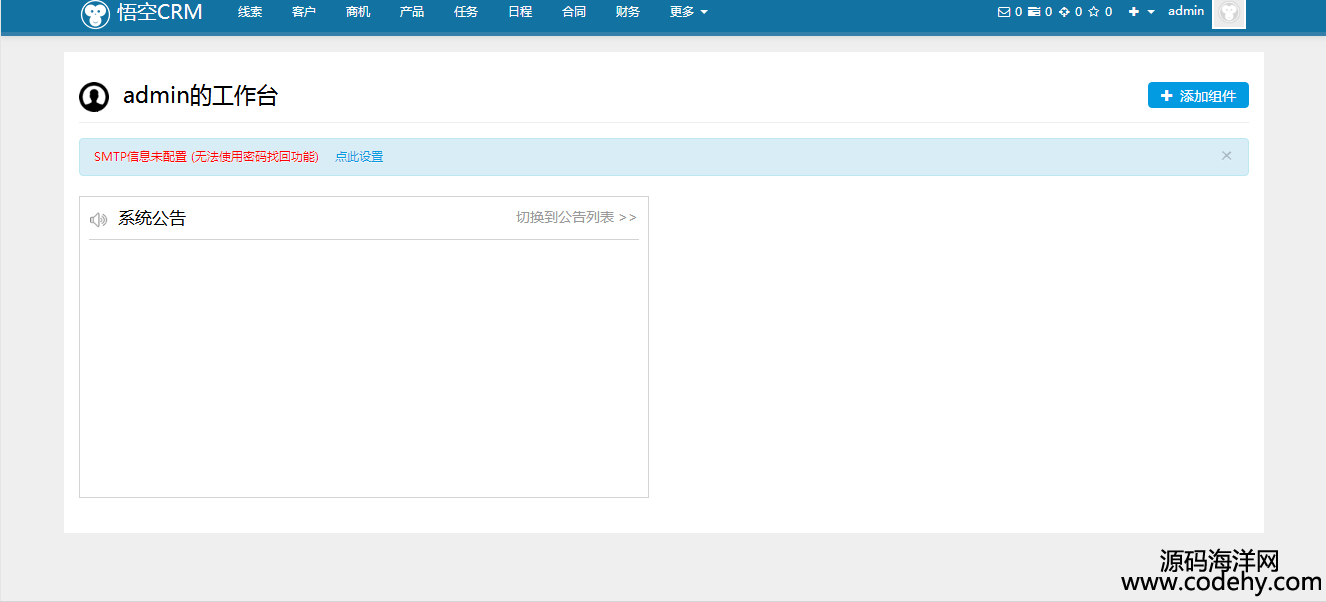The height and width of the screenshot is (602, 1326).
Task: Click the admin monkey avatar thumbnail
Action: tap(1228, 13)
